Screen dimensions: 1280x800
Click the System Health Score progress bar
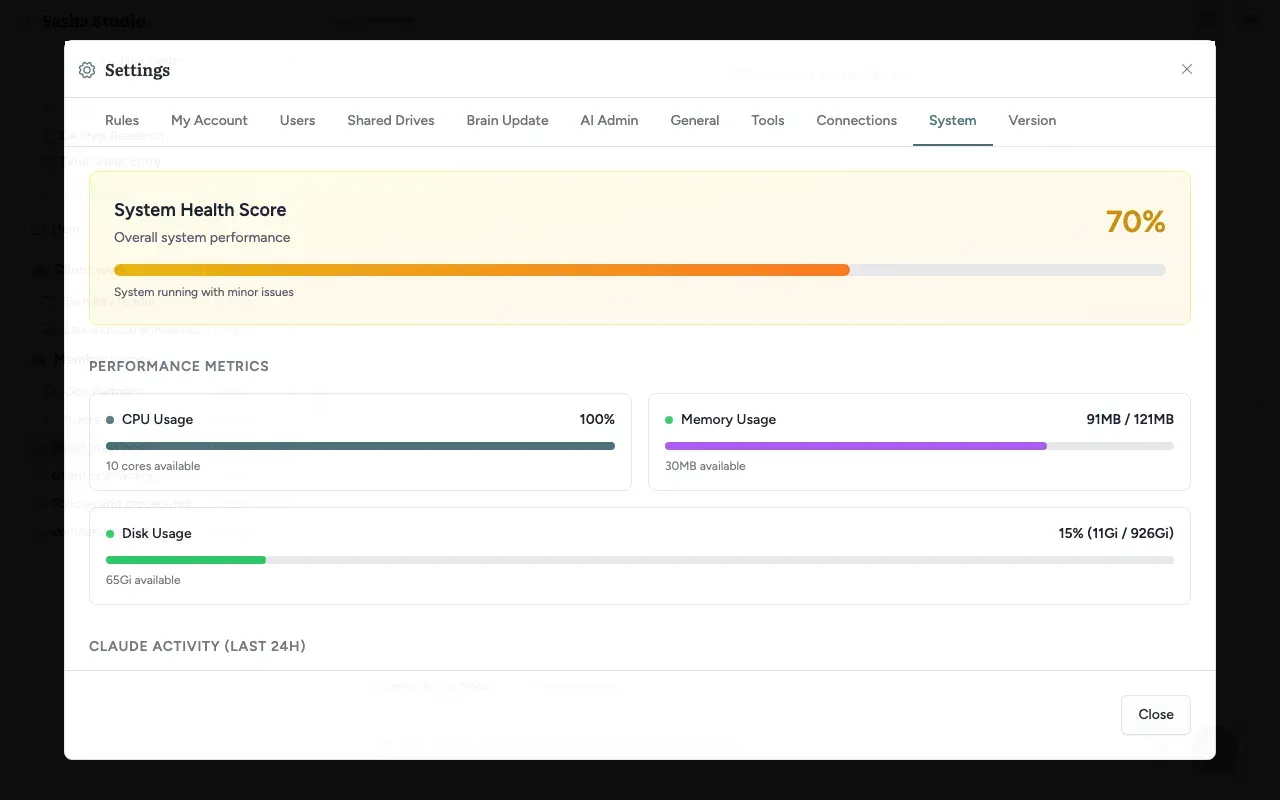click(640, 270)
